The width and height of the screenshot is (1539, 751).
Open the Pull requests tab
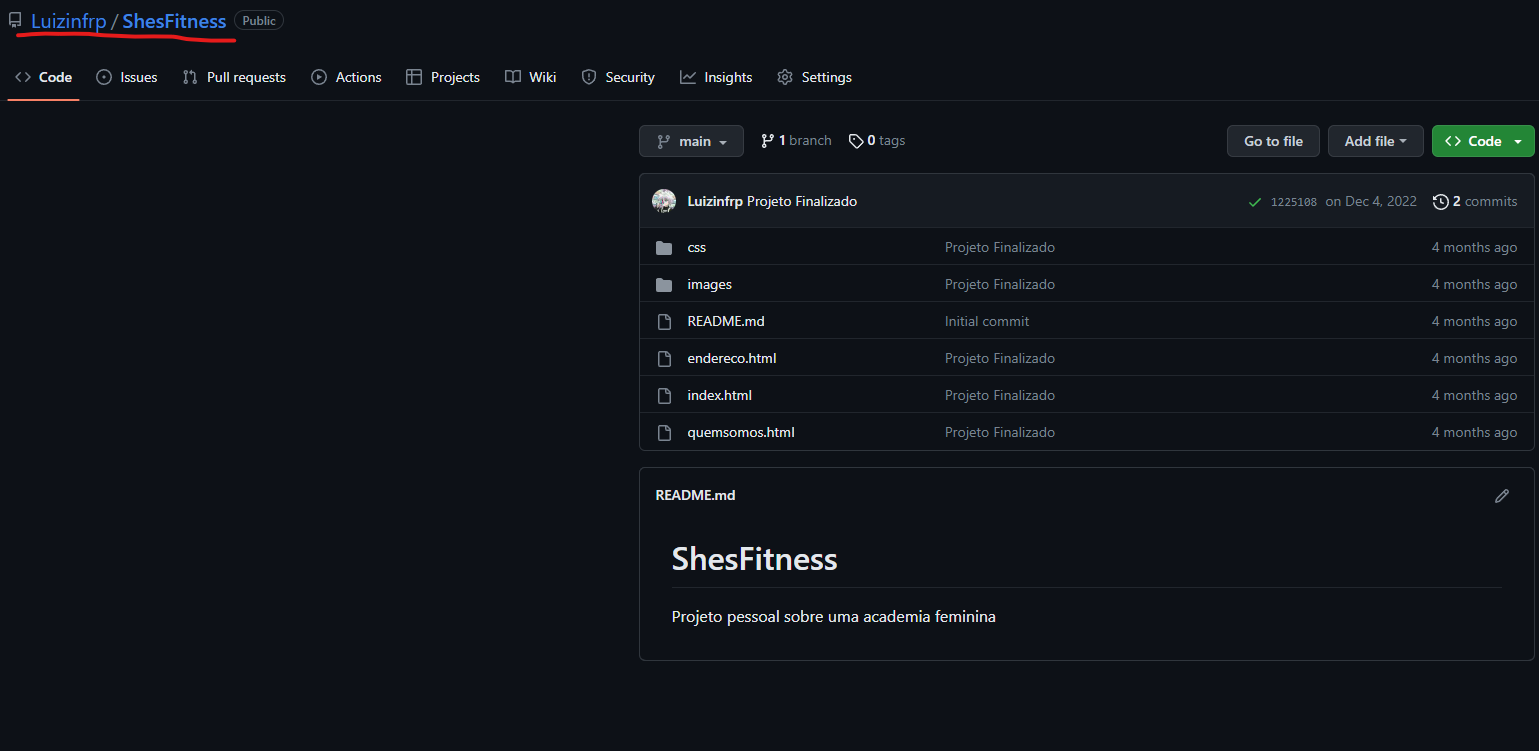[234, 77]
